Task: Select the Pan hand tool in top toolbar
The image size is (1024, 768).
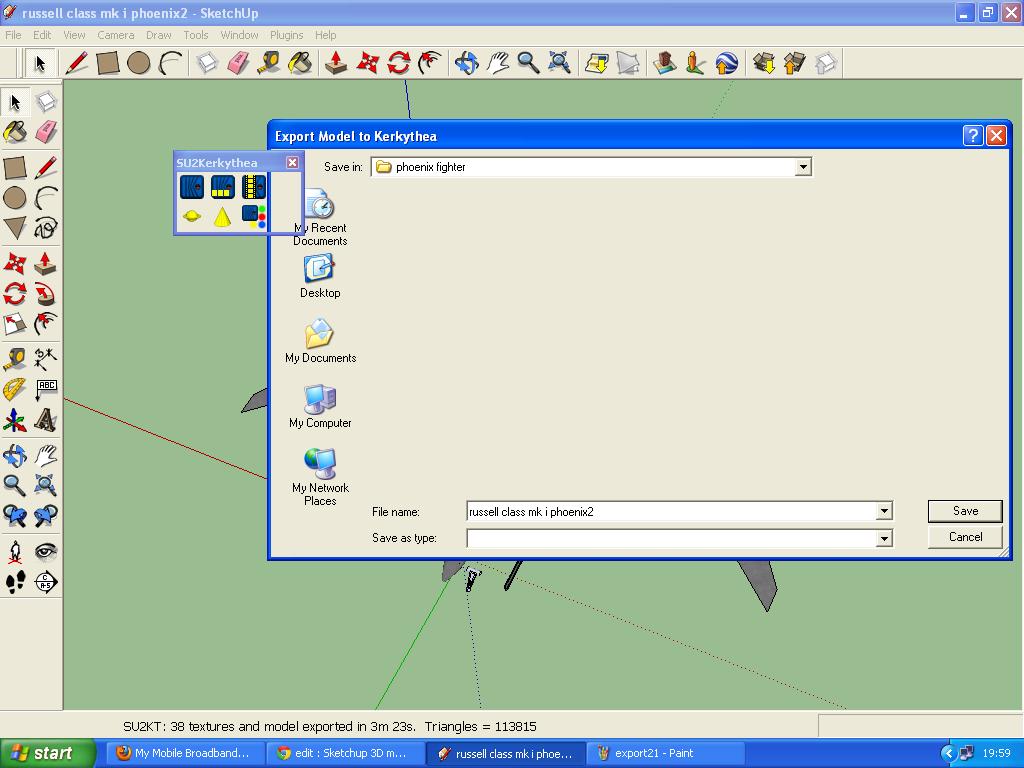Action: coord(498,63)
